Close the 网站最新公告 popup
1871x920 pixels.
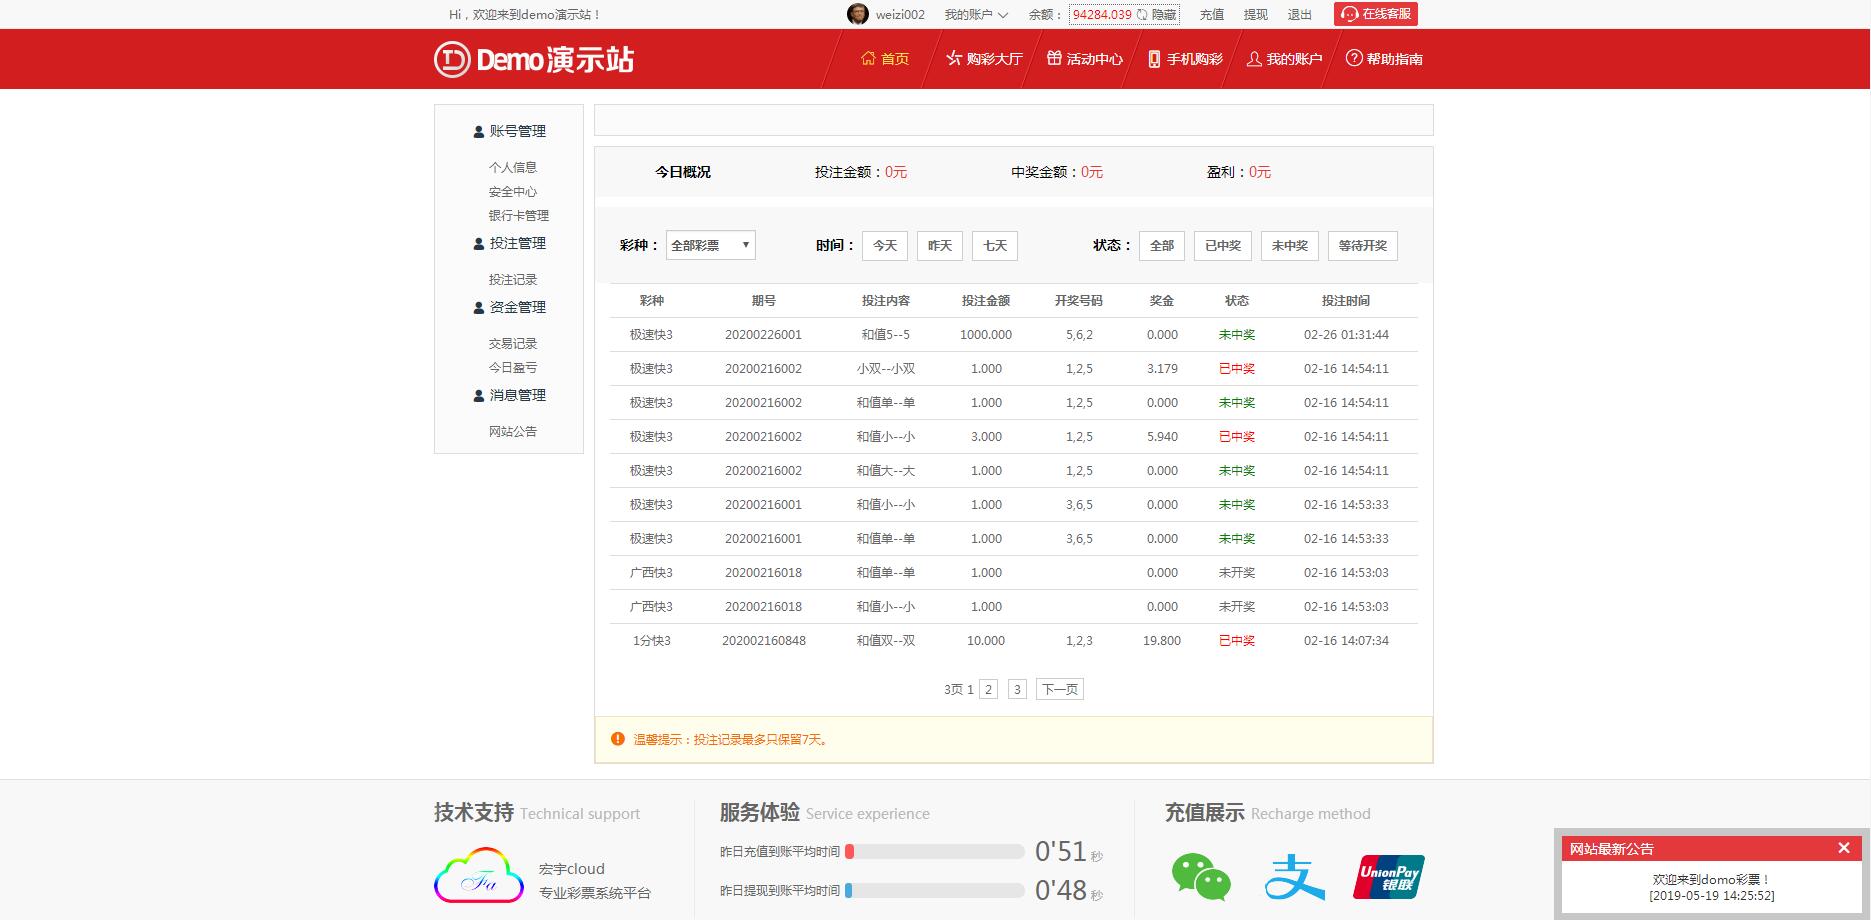1844,848
